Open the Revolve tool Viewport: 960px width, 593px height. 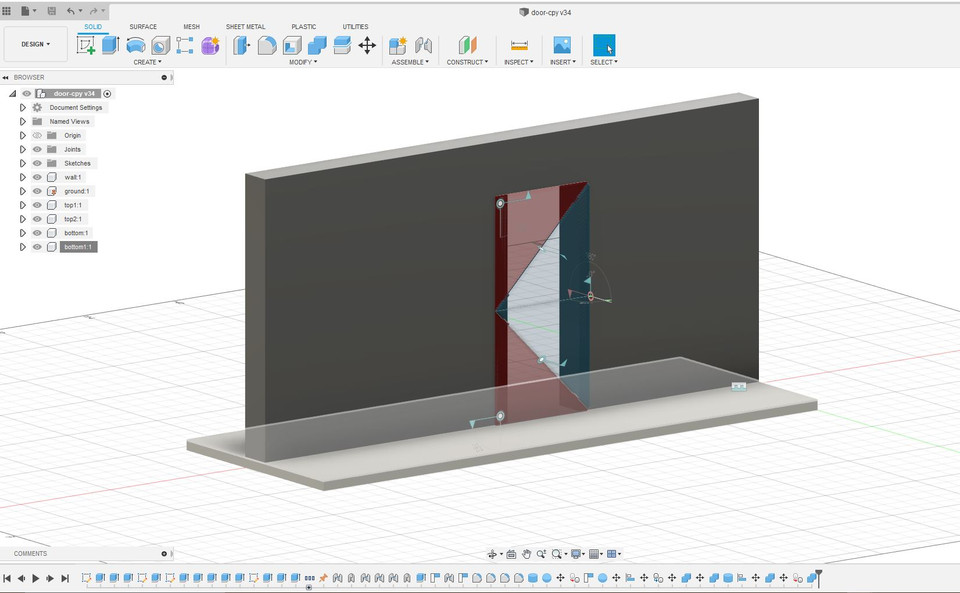[136, 44]
